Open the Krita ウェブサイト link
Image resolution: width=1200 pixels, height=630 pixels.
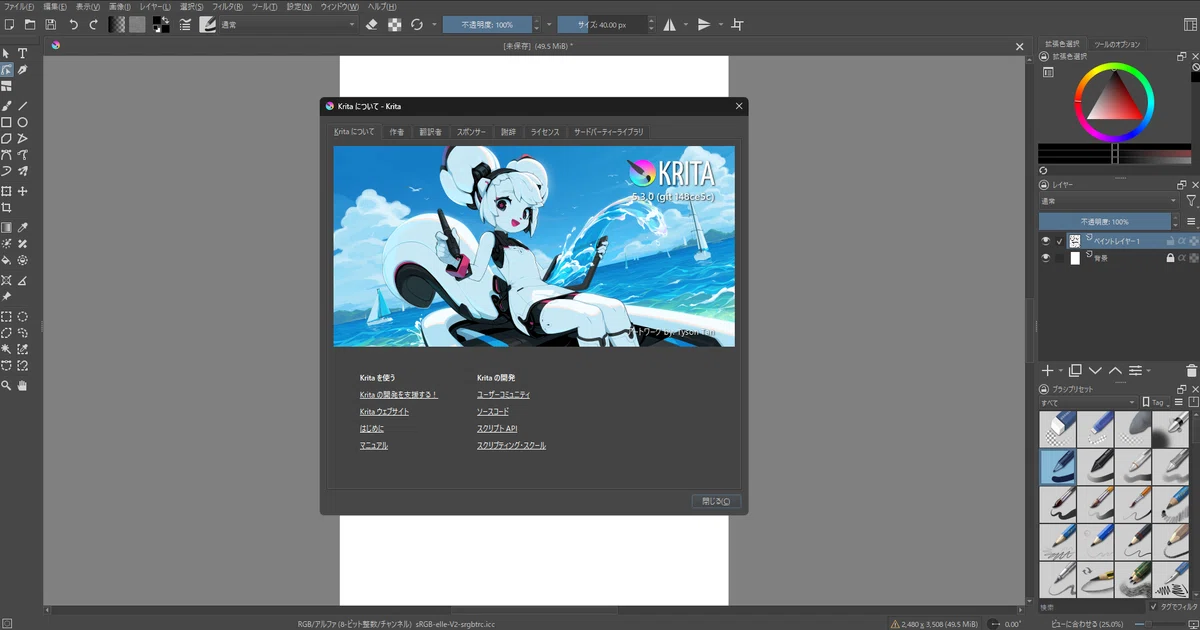[x=384, y=411]
